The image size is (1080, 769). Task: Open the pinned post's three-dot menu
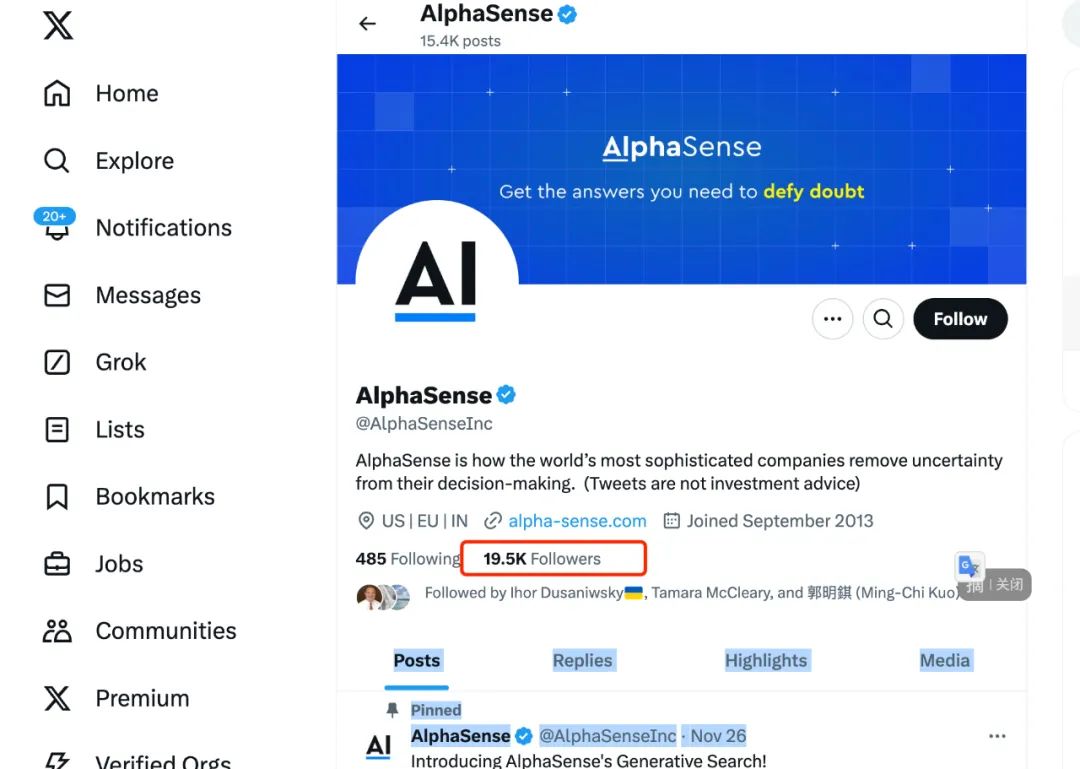tap(997, 736)
